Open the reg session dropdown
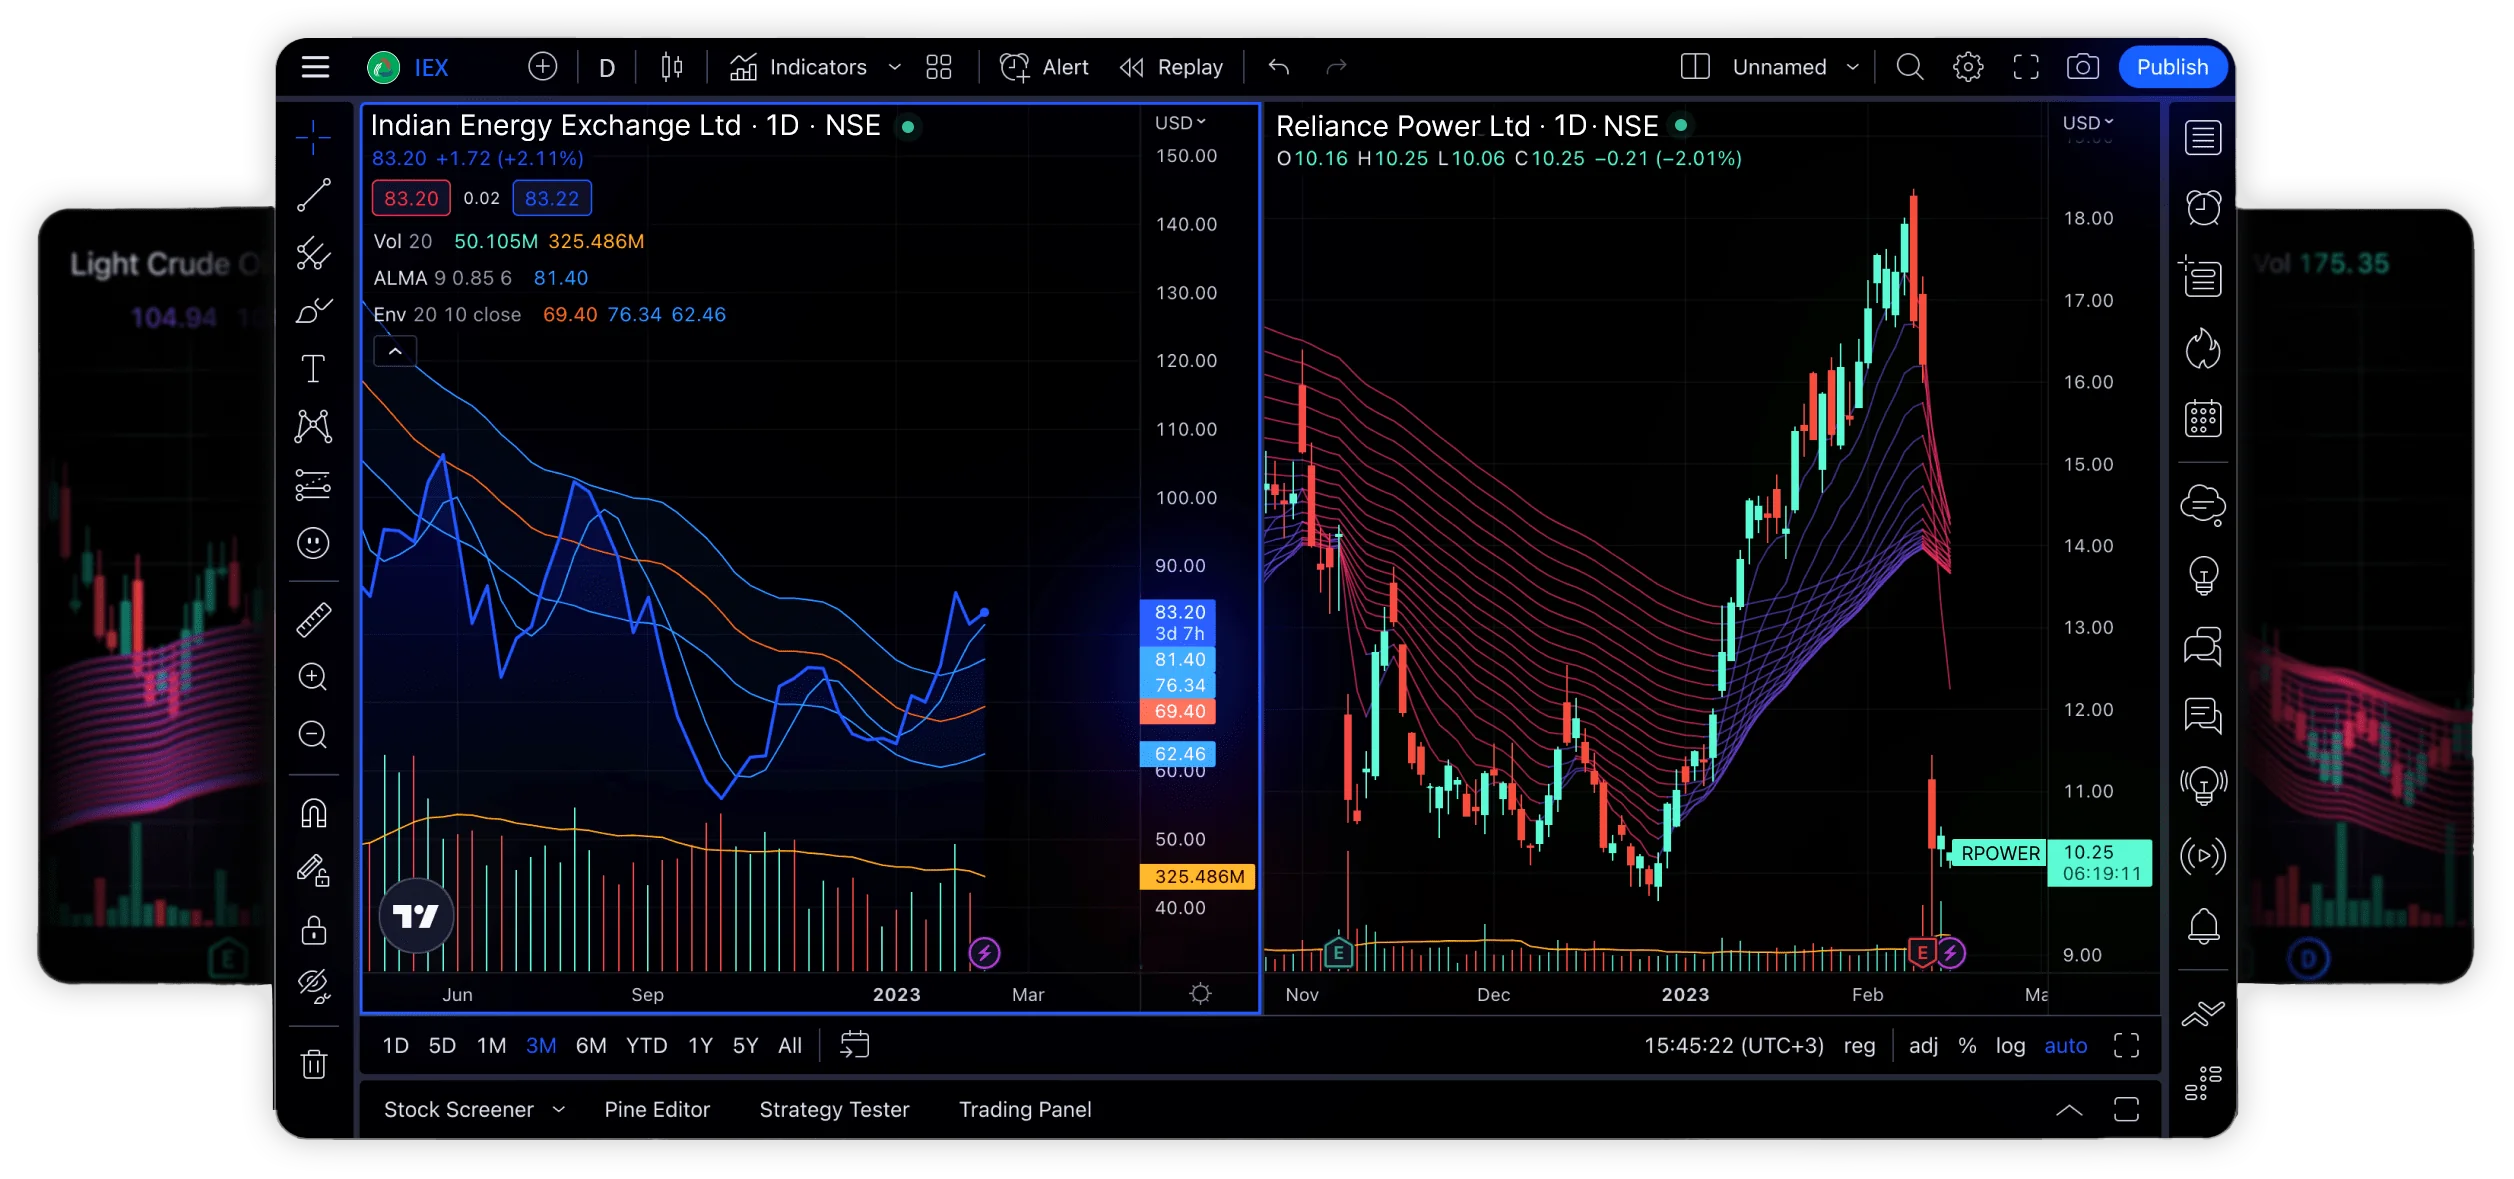The width and height of the screenshot is (2514, 1179). click(x=1860, y=1045)
